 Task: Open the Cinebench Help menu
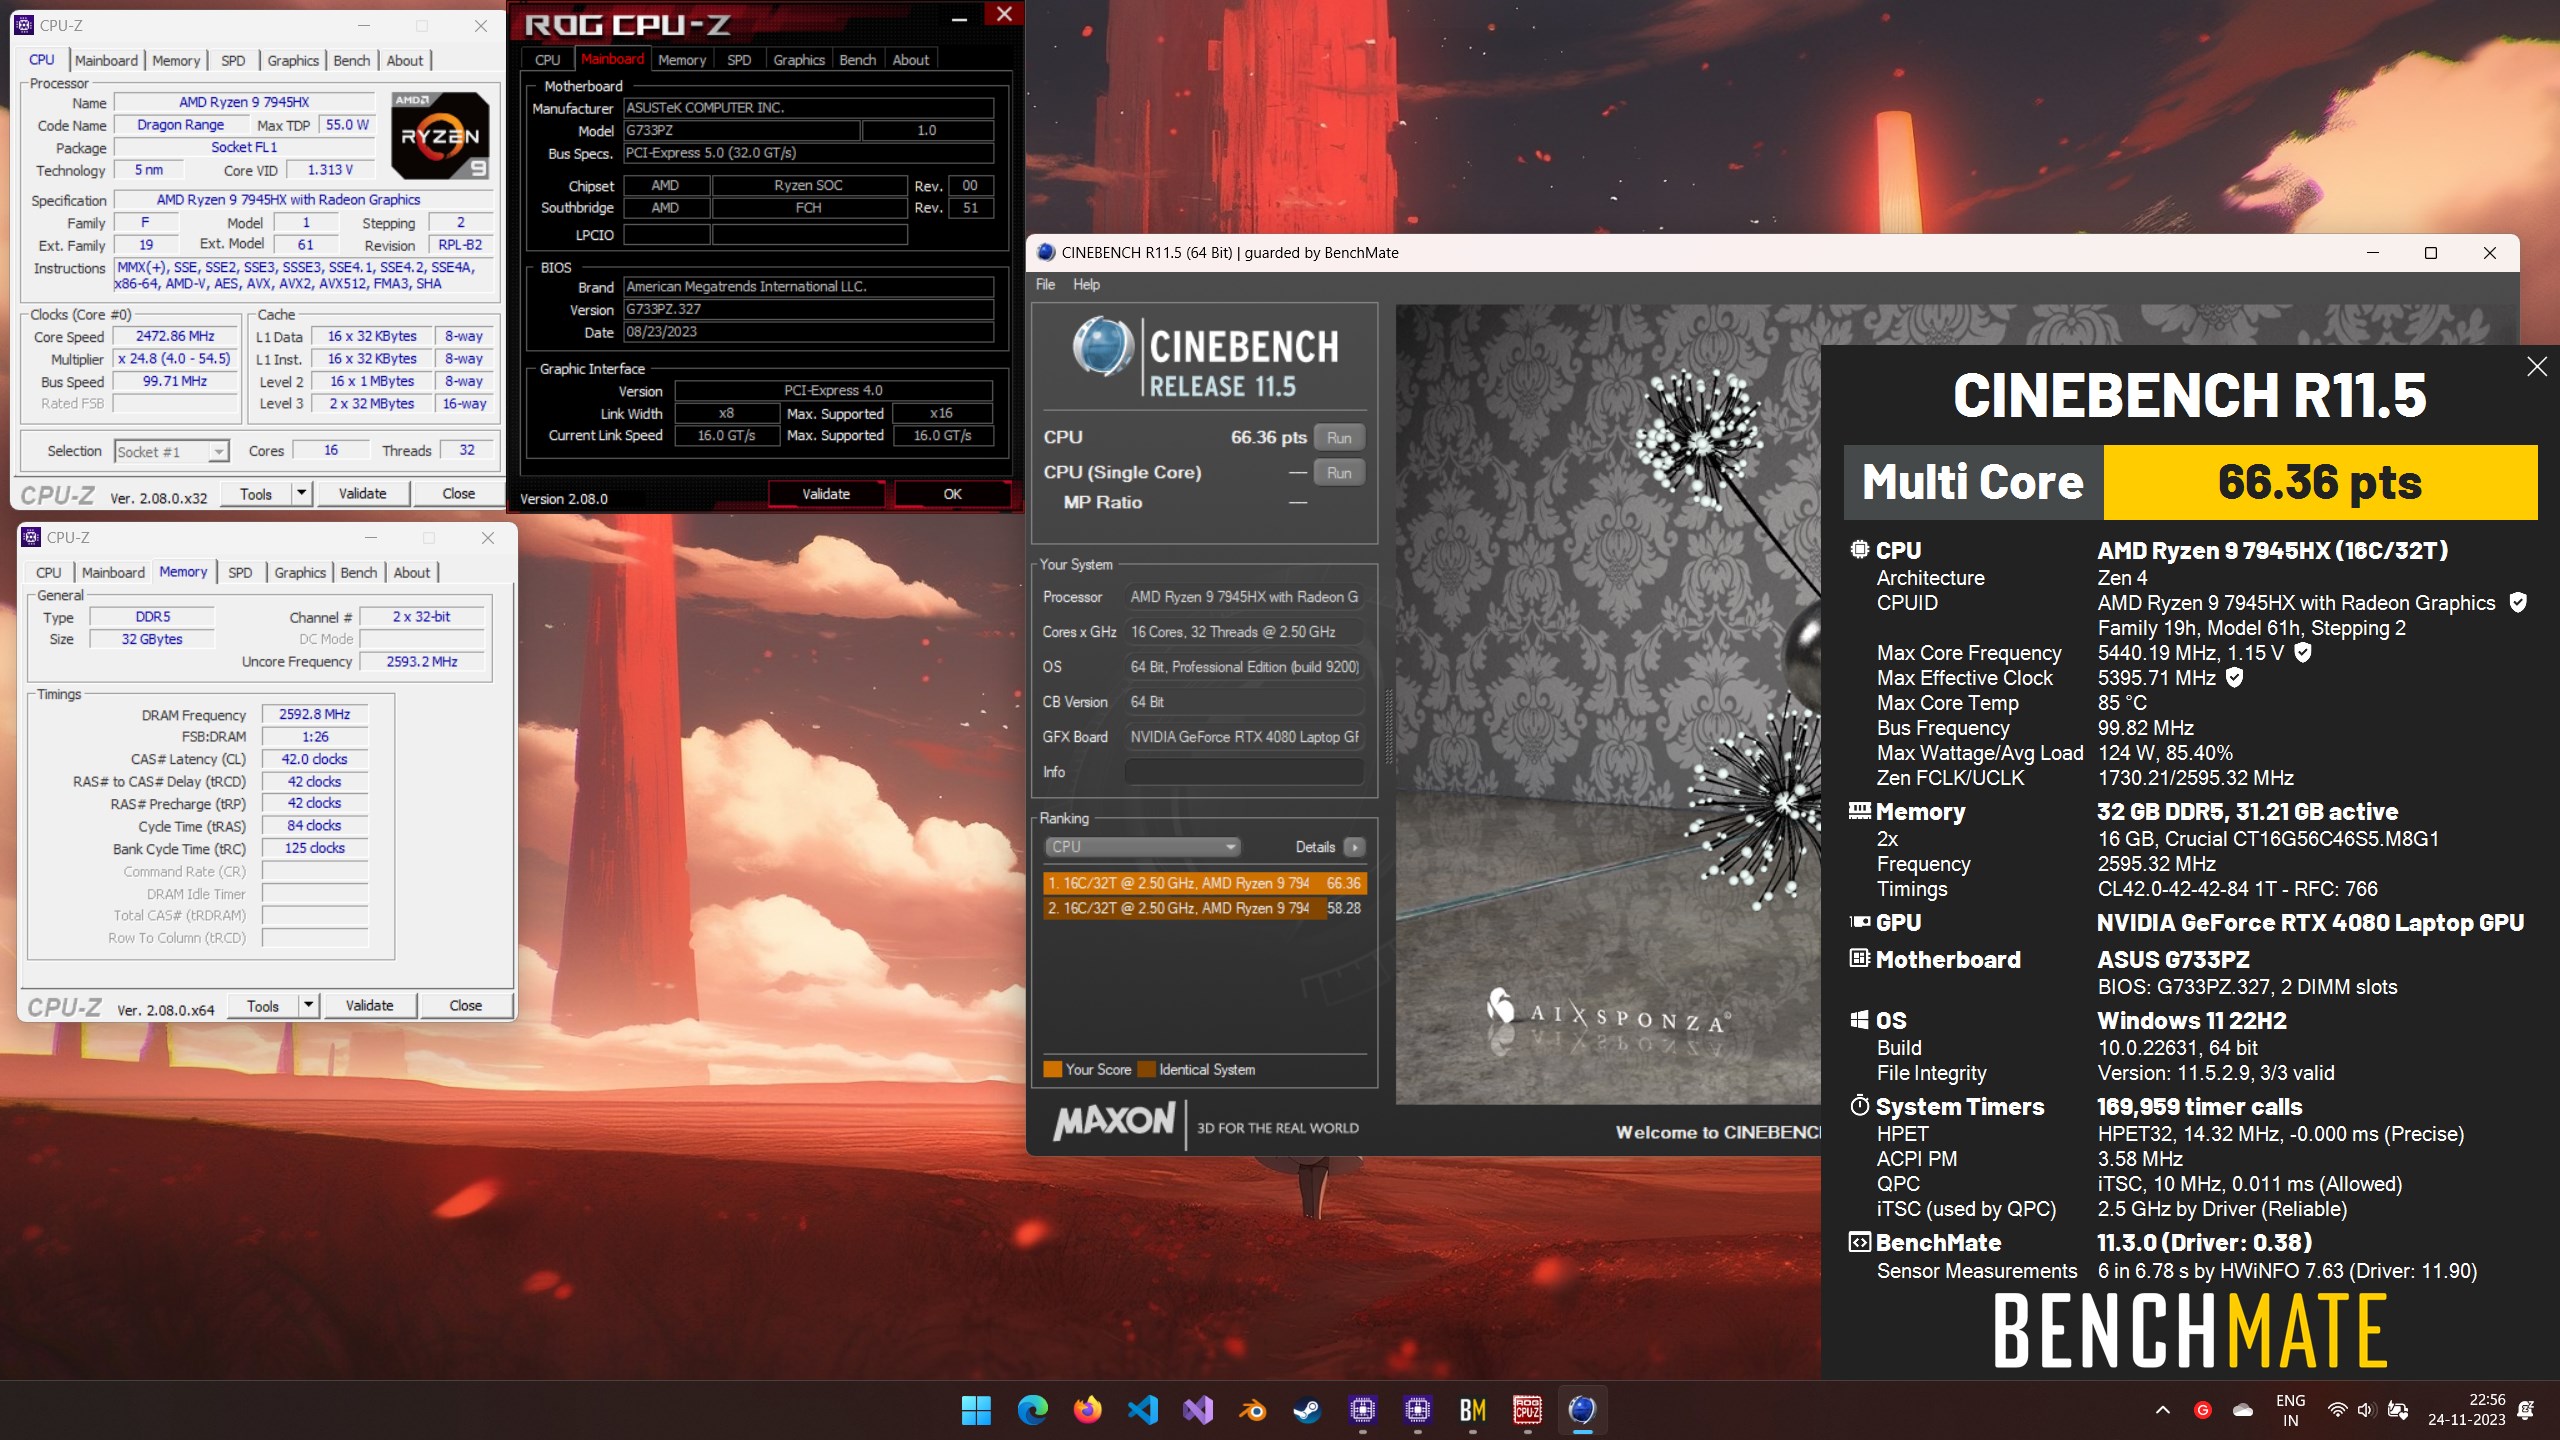coord(1086,284)
